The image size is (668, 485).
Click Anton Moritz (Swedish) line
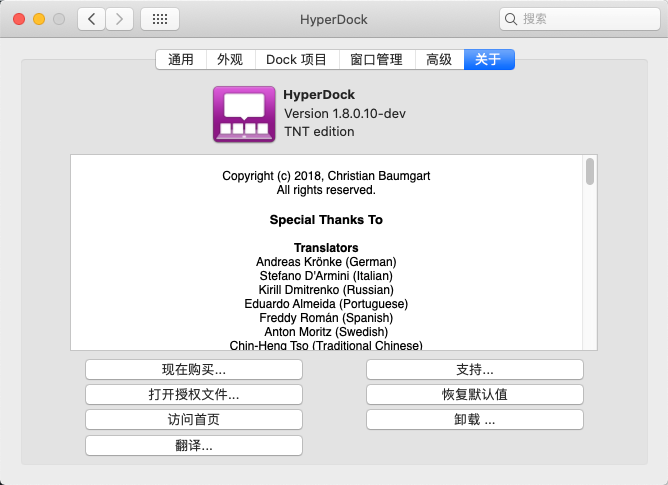(x=326, y=332)
